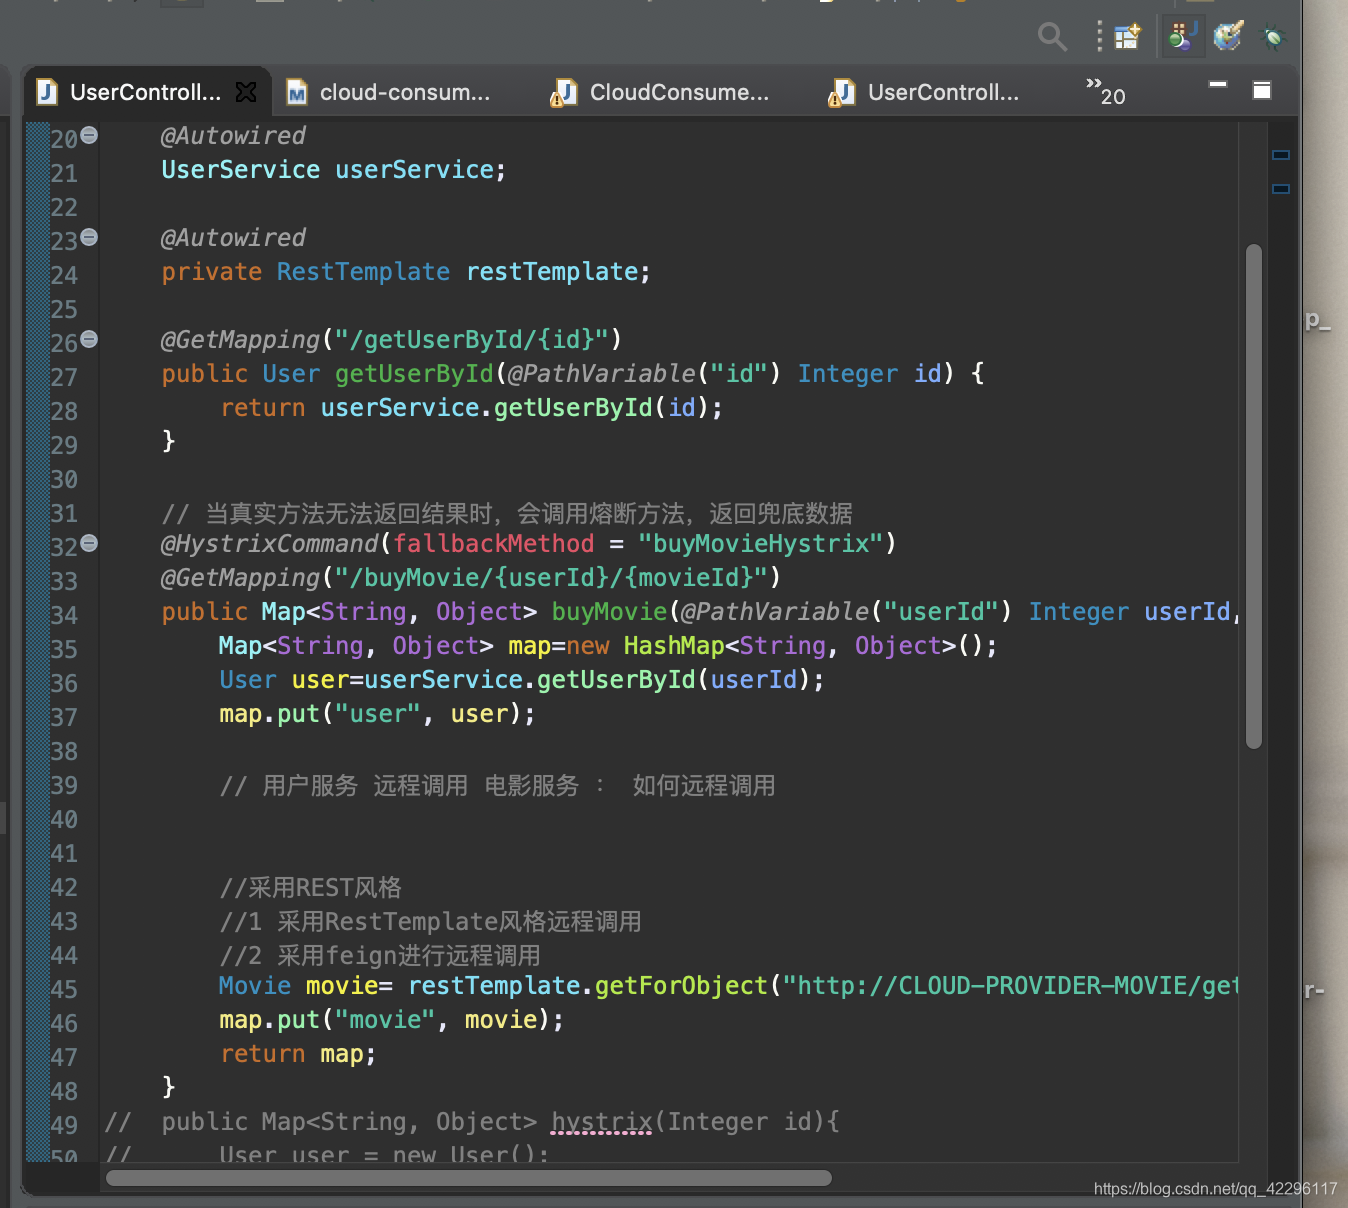This screenshot has height=1208, width=1348.
Task: Click getForObject method call on line 45
Action: (x=681, y=985)
